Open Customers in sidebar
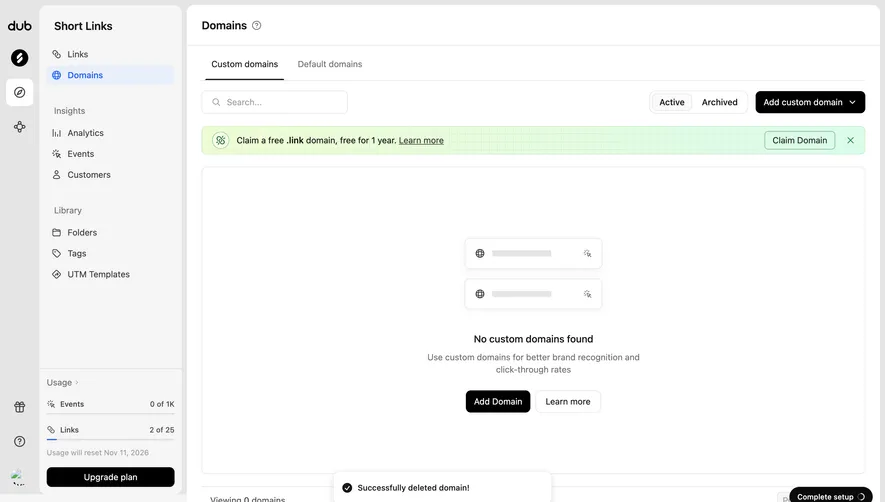Screen dimensions: 885x502 click(110, 174)
